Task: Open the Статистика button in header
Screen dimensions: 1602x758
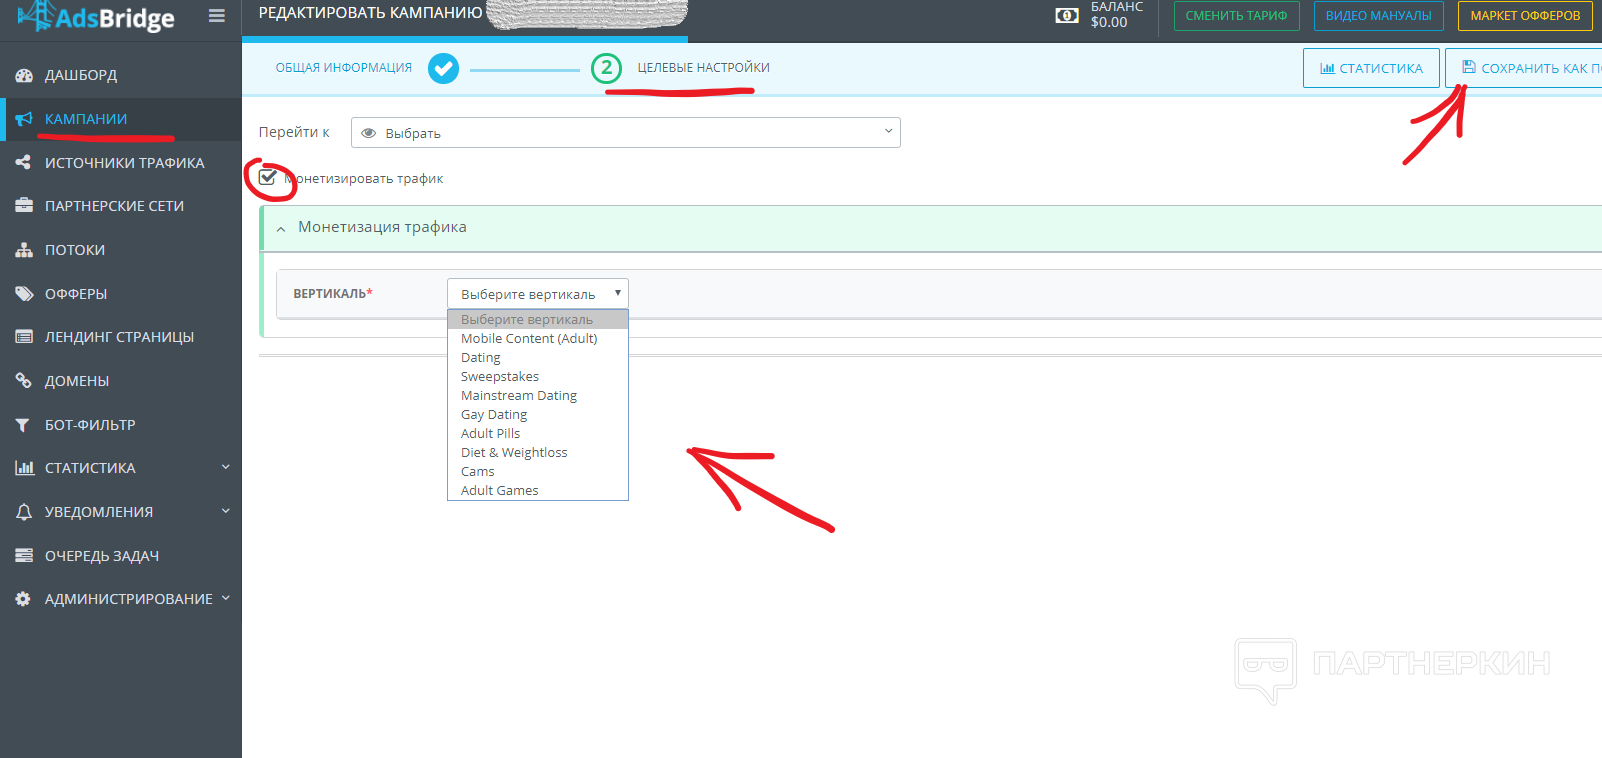Action: click(1371, 68)
